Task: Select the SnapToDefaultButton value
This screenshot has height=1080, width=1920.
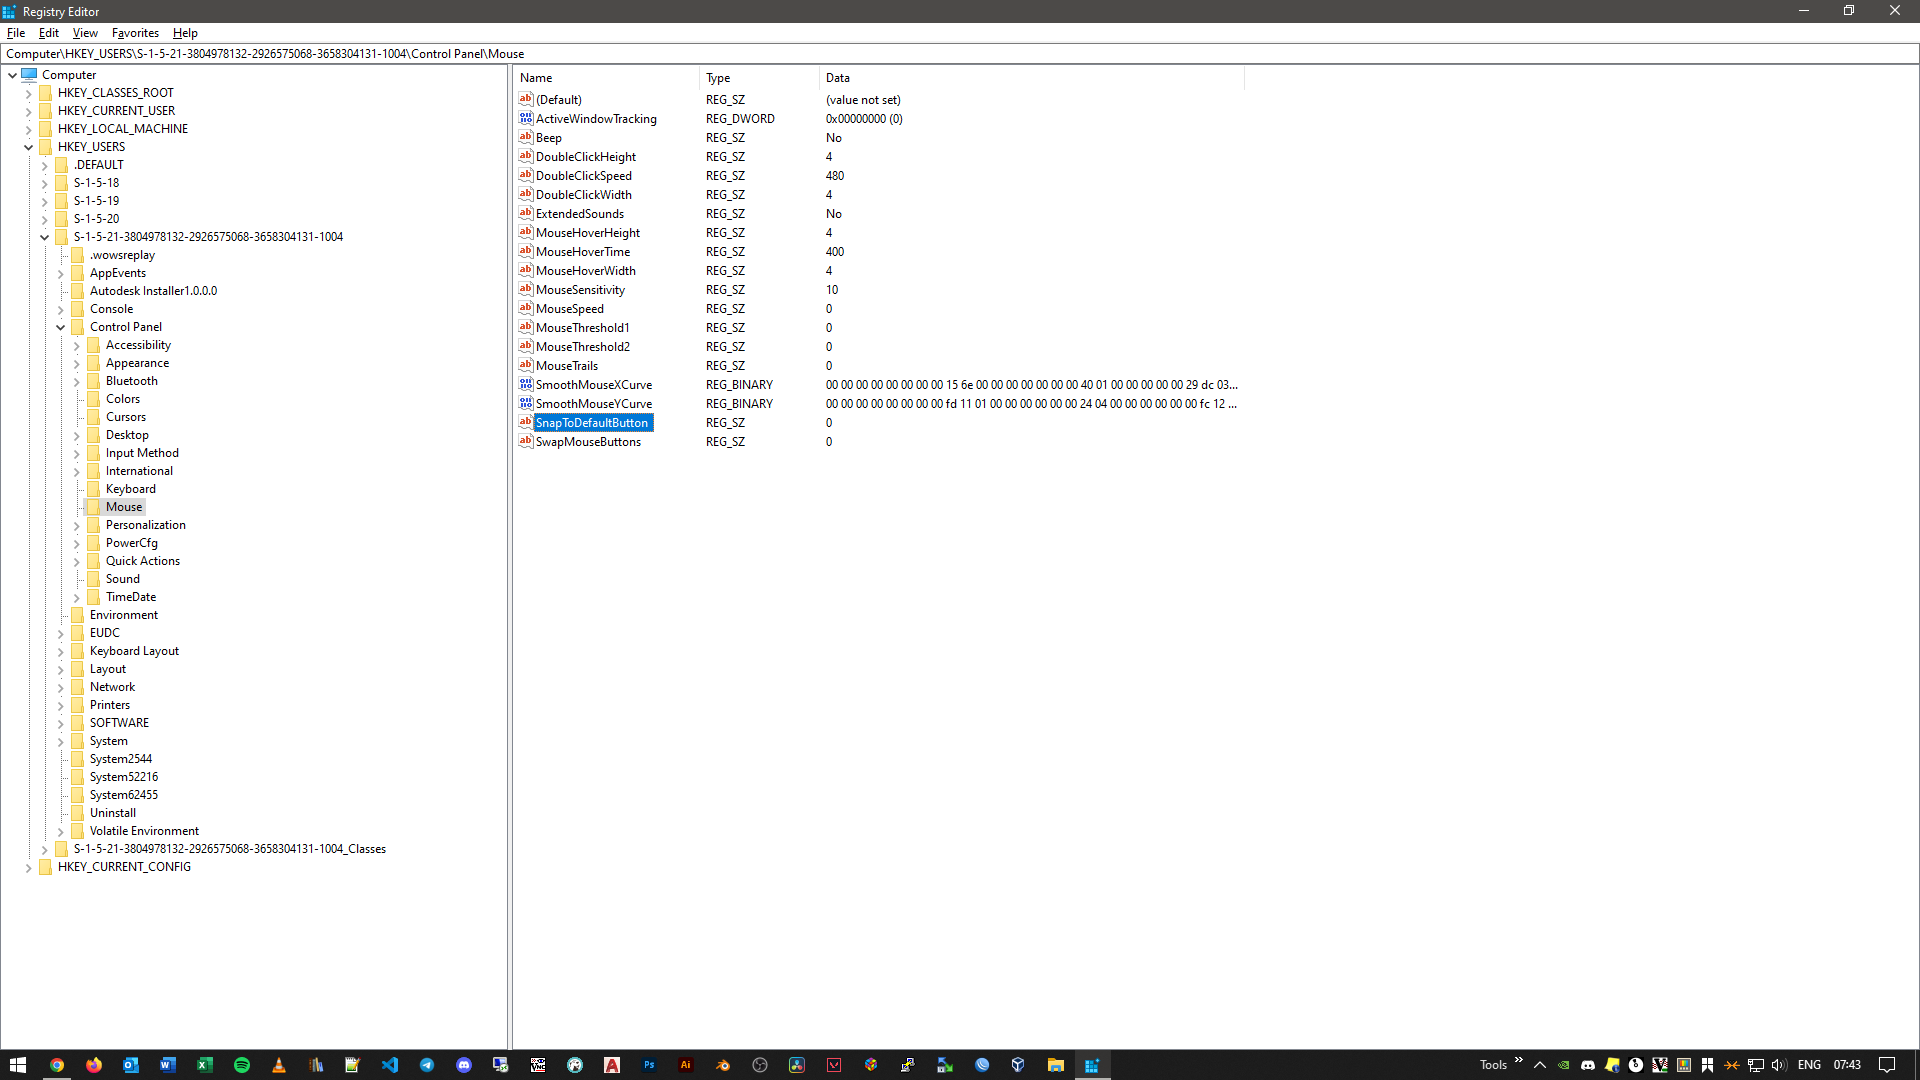Action: click(x=591, y=423)
